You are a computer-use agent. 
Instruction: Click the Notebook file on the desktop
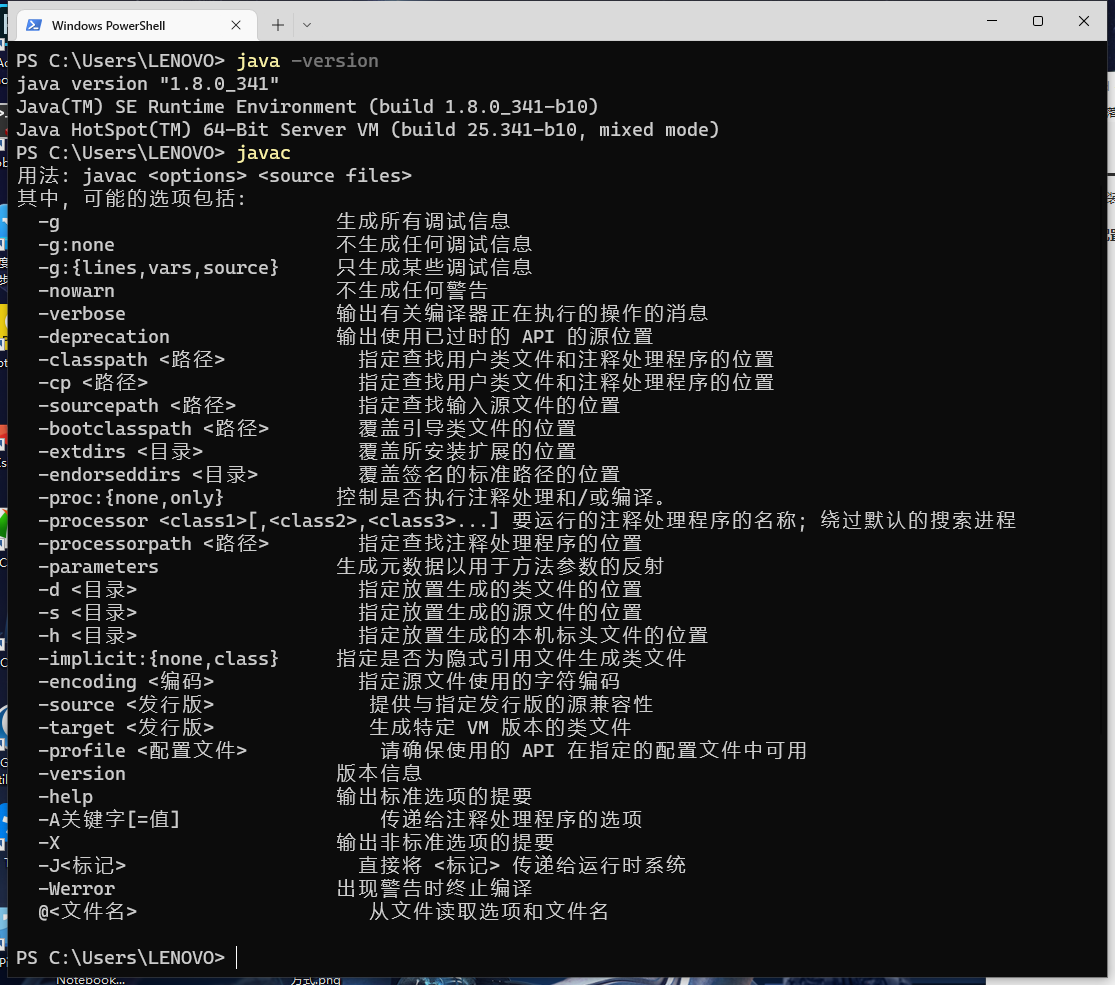(x=88, y=977)
